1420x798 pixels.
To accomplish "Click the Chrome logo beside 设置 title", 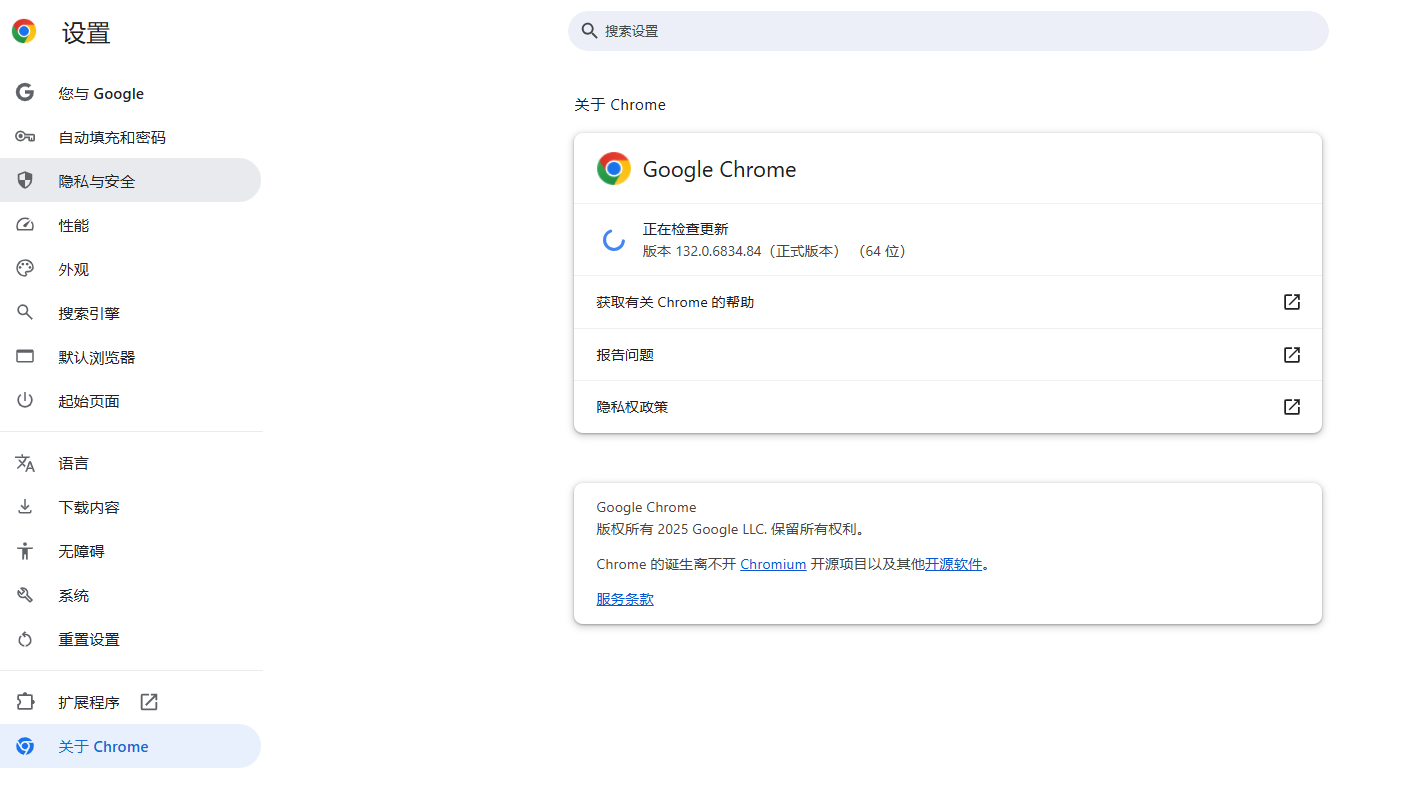I will click(24, 32).
